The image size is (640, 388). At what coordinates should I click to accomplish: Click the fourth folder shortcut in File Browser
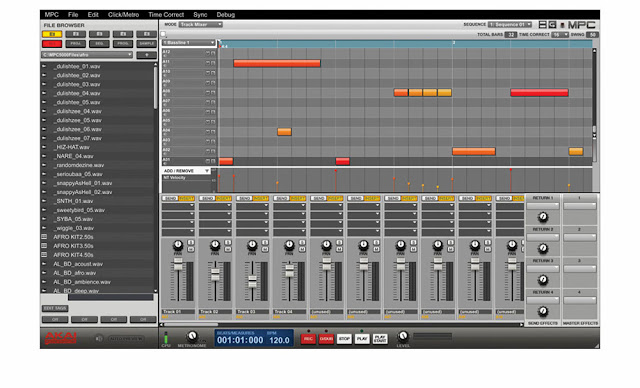tap(123, 34)
